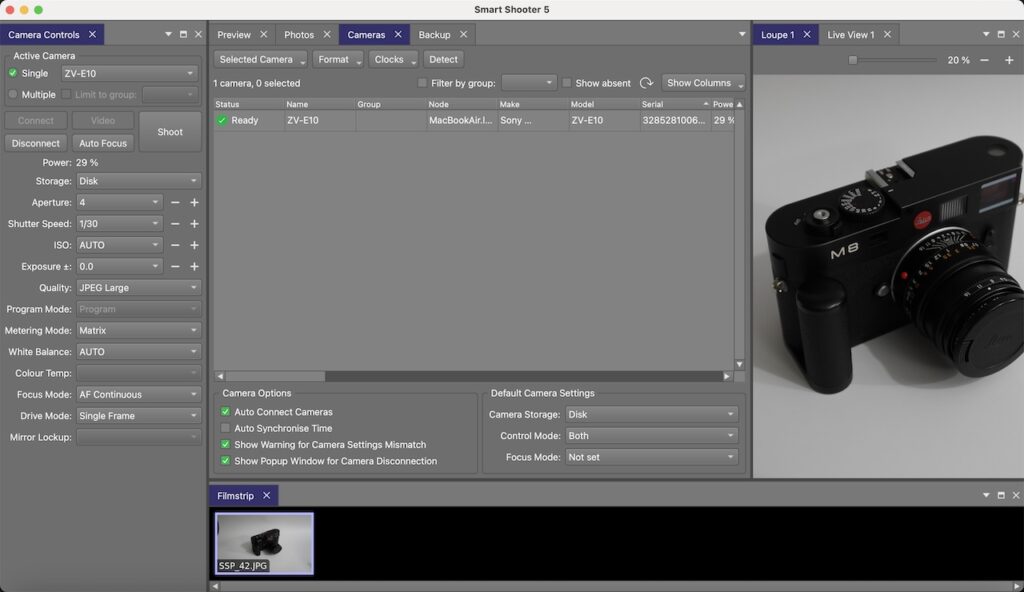Select the Loupe 1 tab
Viewport: 1024px width, 592px height.
point(777,35)
